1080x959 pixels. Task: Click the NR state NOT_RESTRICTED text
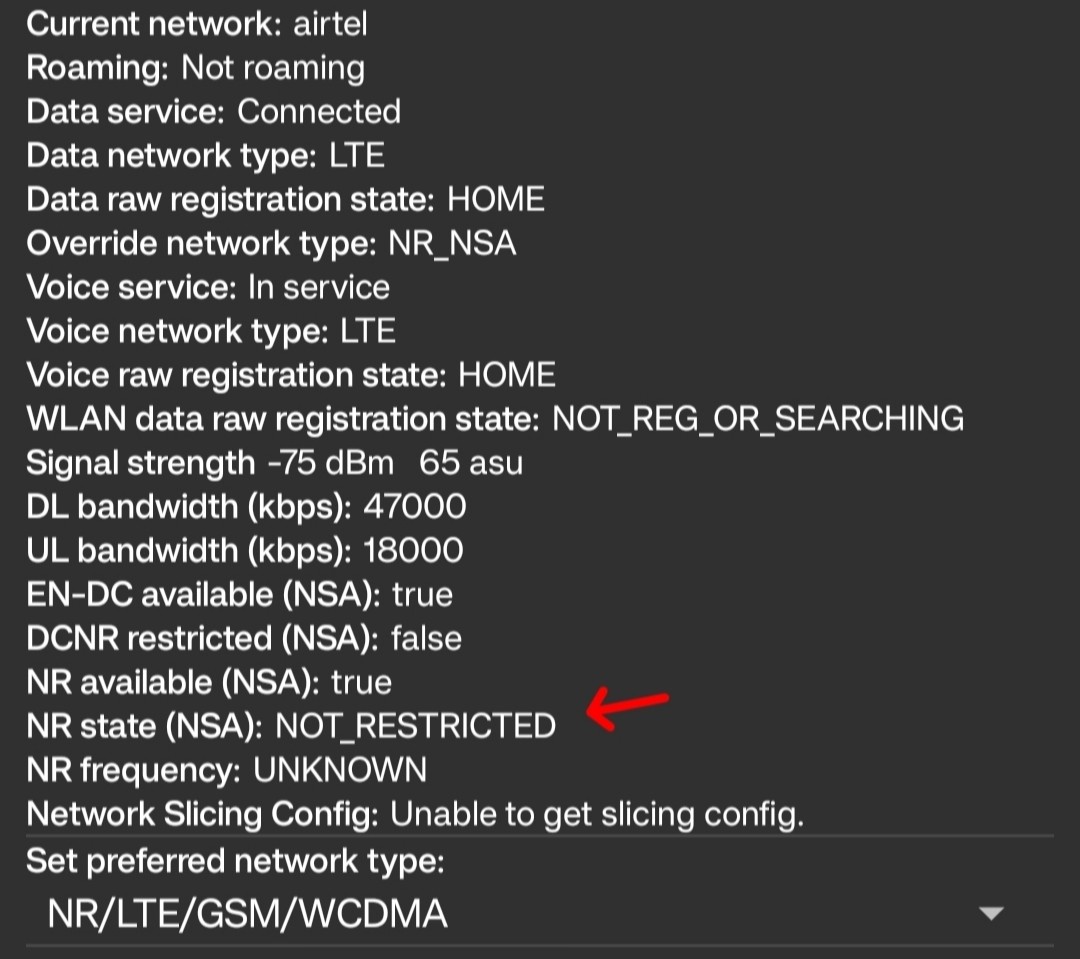[415, 725]
